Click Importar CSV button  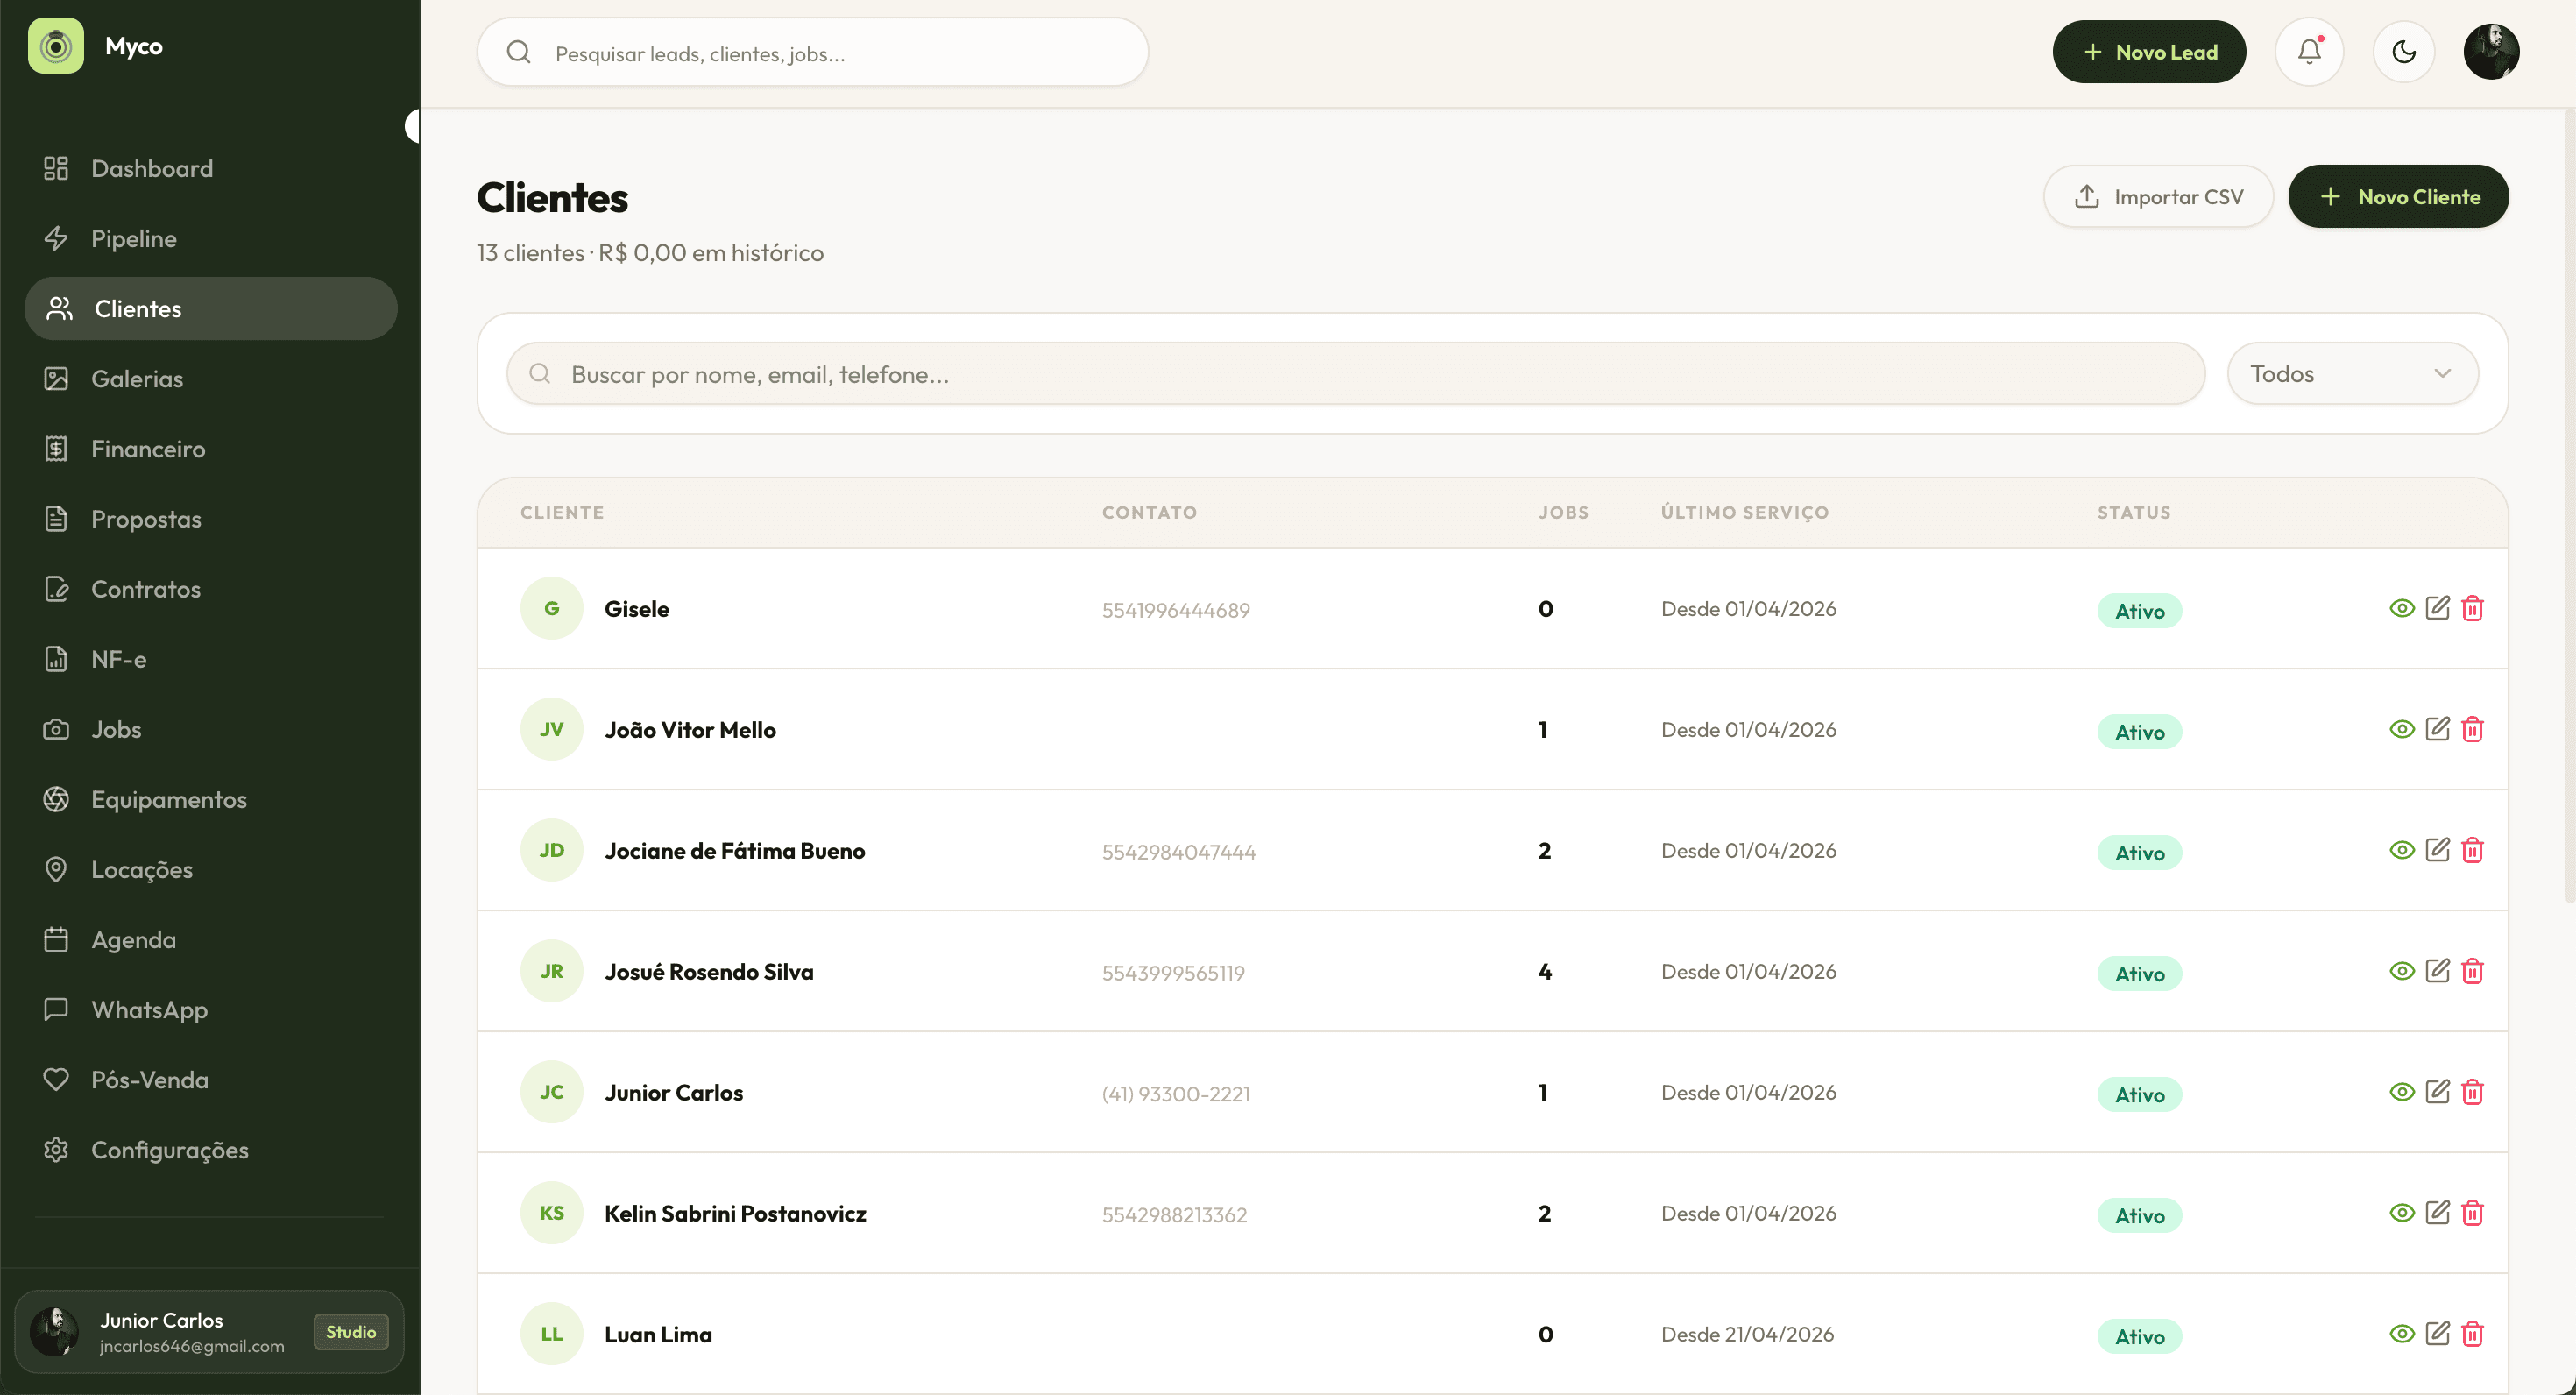pyautogui.click(x=2158, y=196)
